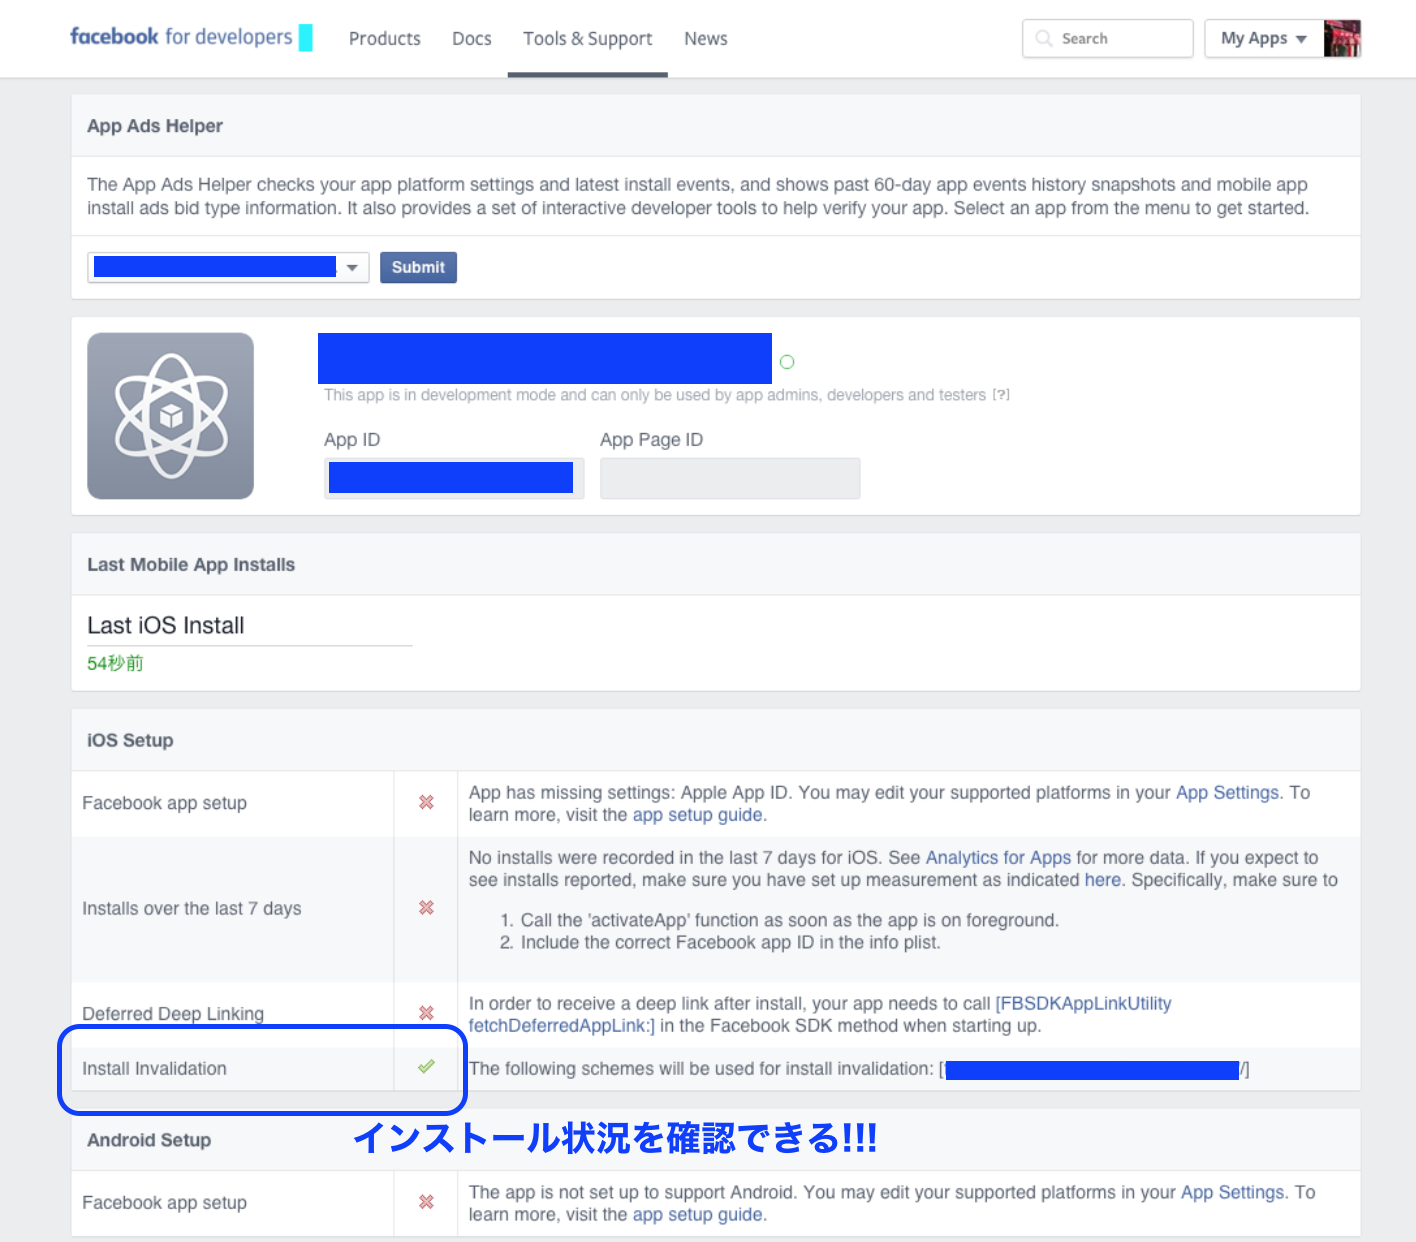Click the green development mode status circle
Viewport: 1416px width, 1242px height.
tap(787, 362)
